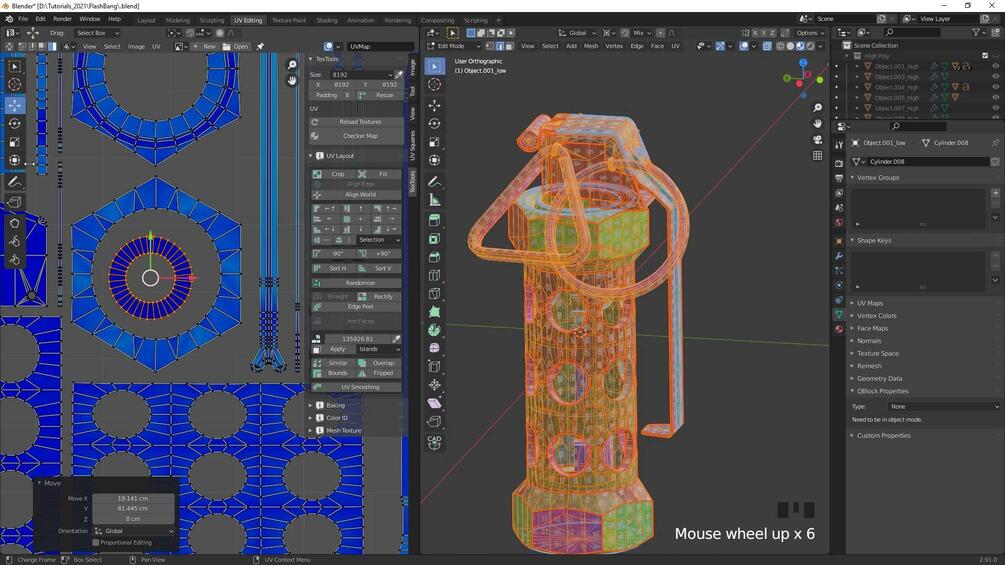1005x565 pixels.
Task: Open the QBlock Type dropdown set to None
Action: pyautogui.click(x=944, y=406)
